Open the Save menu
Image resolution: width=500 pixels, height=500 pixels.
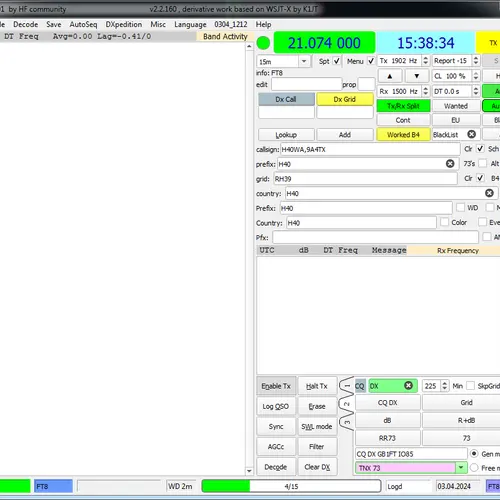click(x=54, y=24)
